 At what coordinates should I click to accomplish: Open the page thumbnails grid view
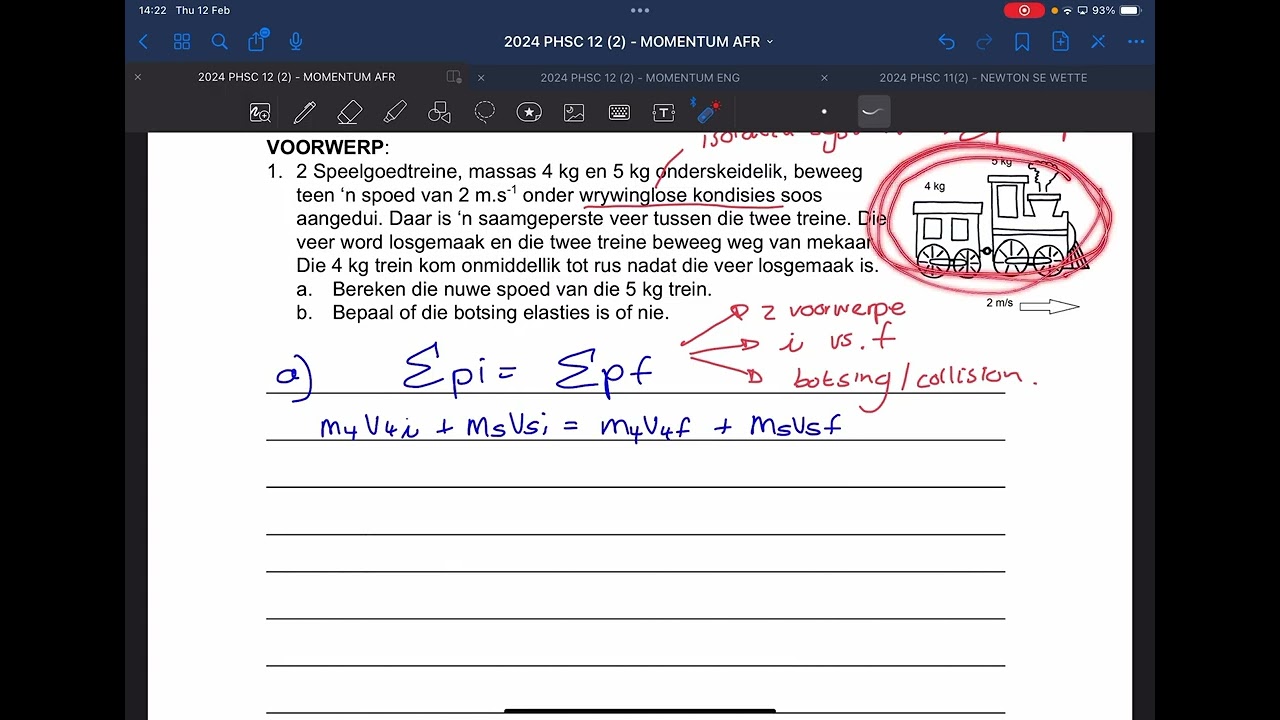point(182,42)
